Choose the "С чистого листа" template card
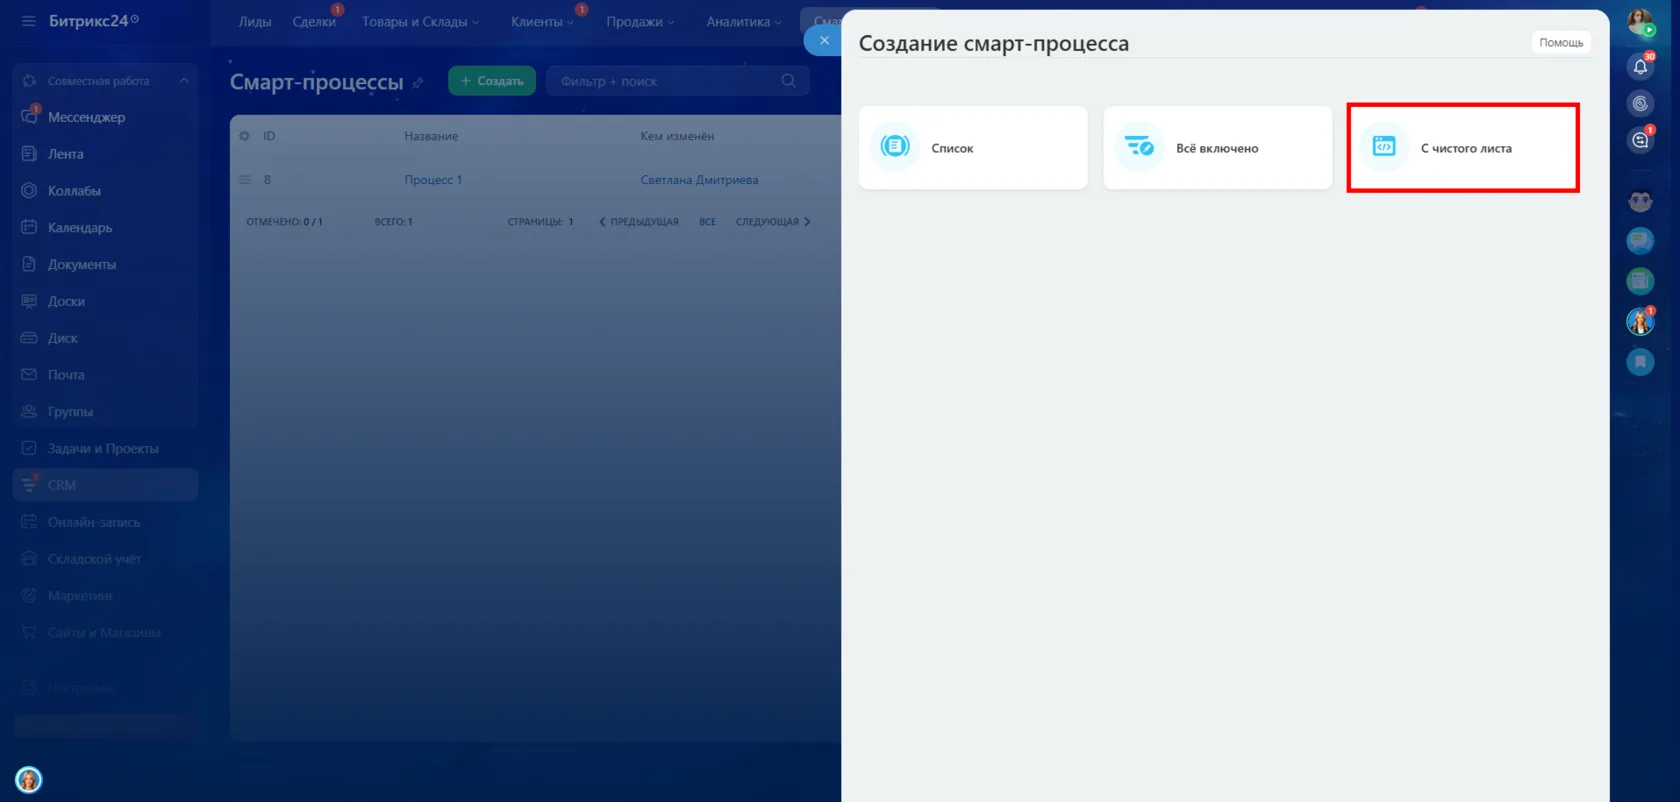1680x802 pixels. tap(1463, 148)
